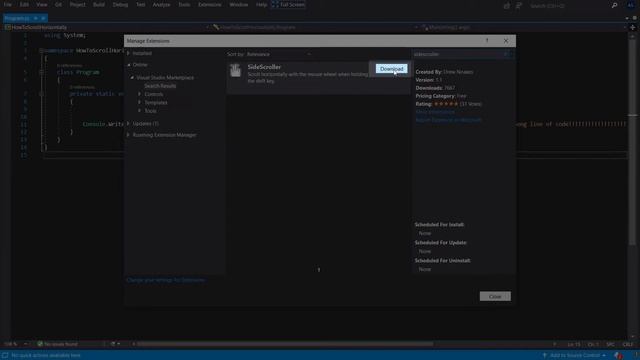Image resolution: width=640 pixels, height=360 pixels.
Task: Click the status bar quick actions icon
Action: pyautogui.click(x=5, y=356)
